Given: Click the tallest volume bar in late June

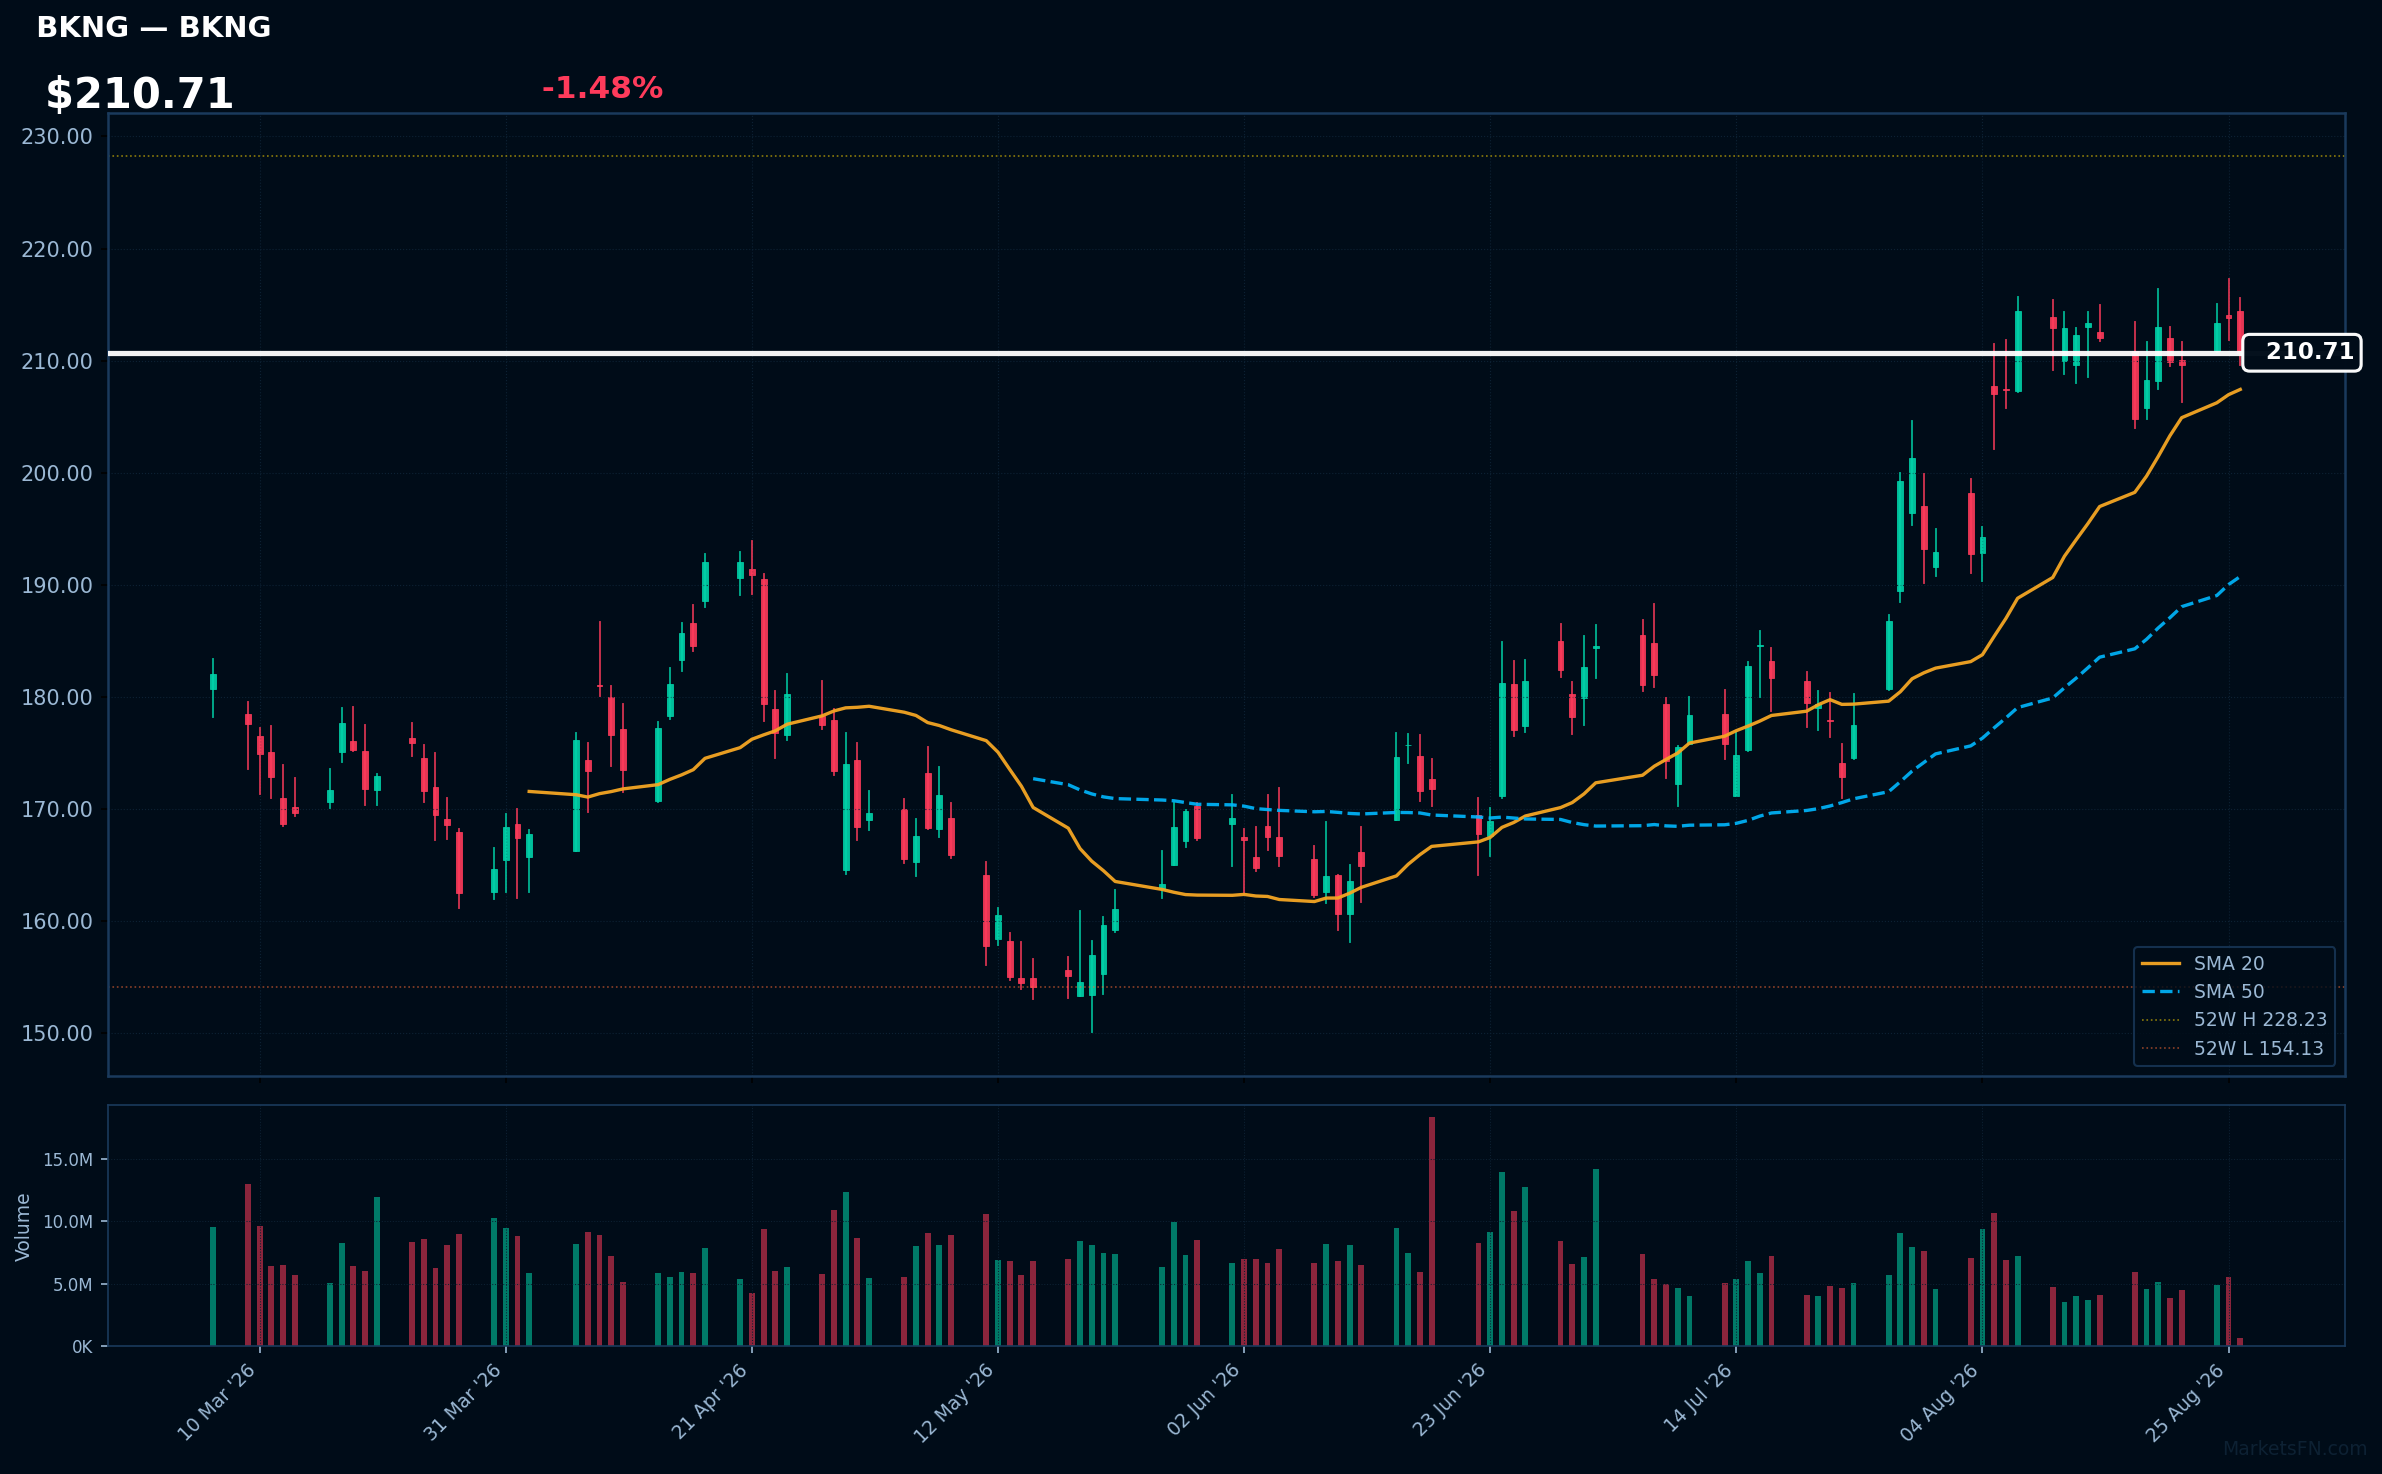Looking at the screenshot, I should pos(1432,1231).
